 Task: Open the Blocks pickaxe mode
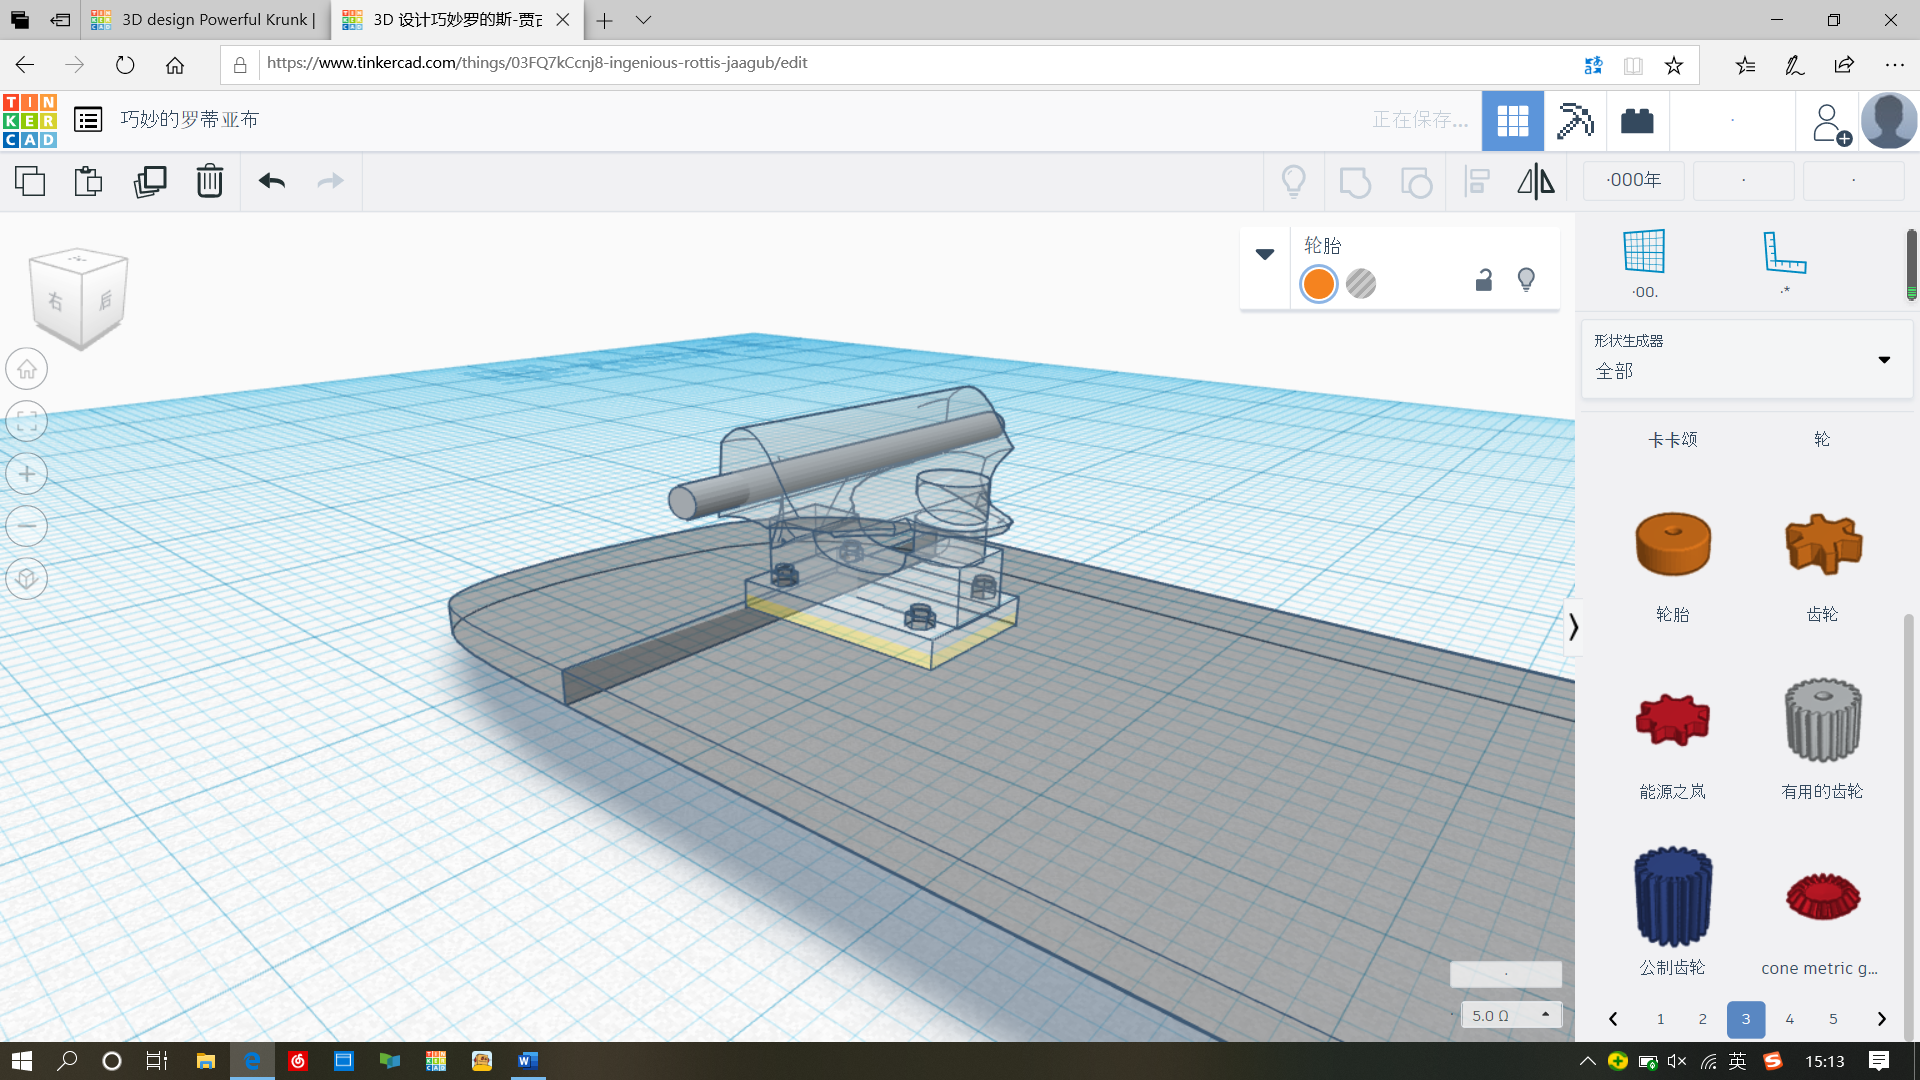[1575, 121]
